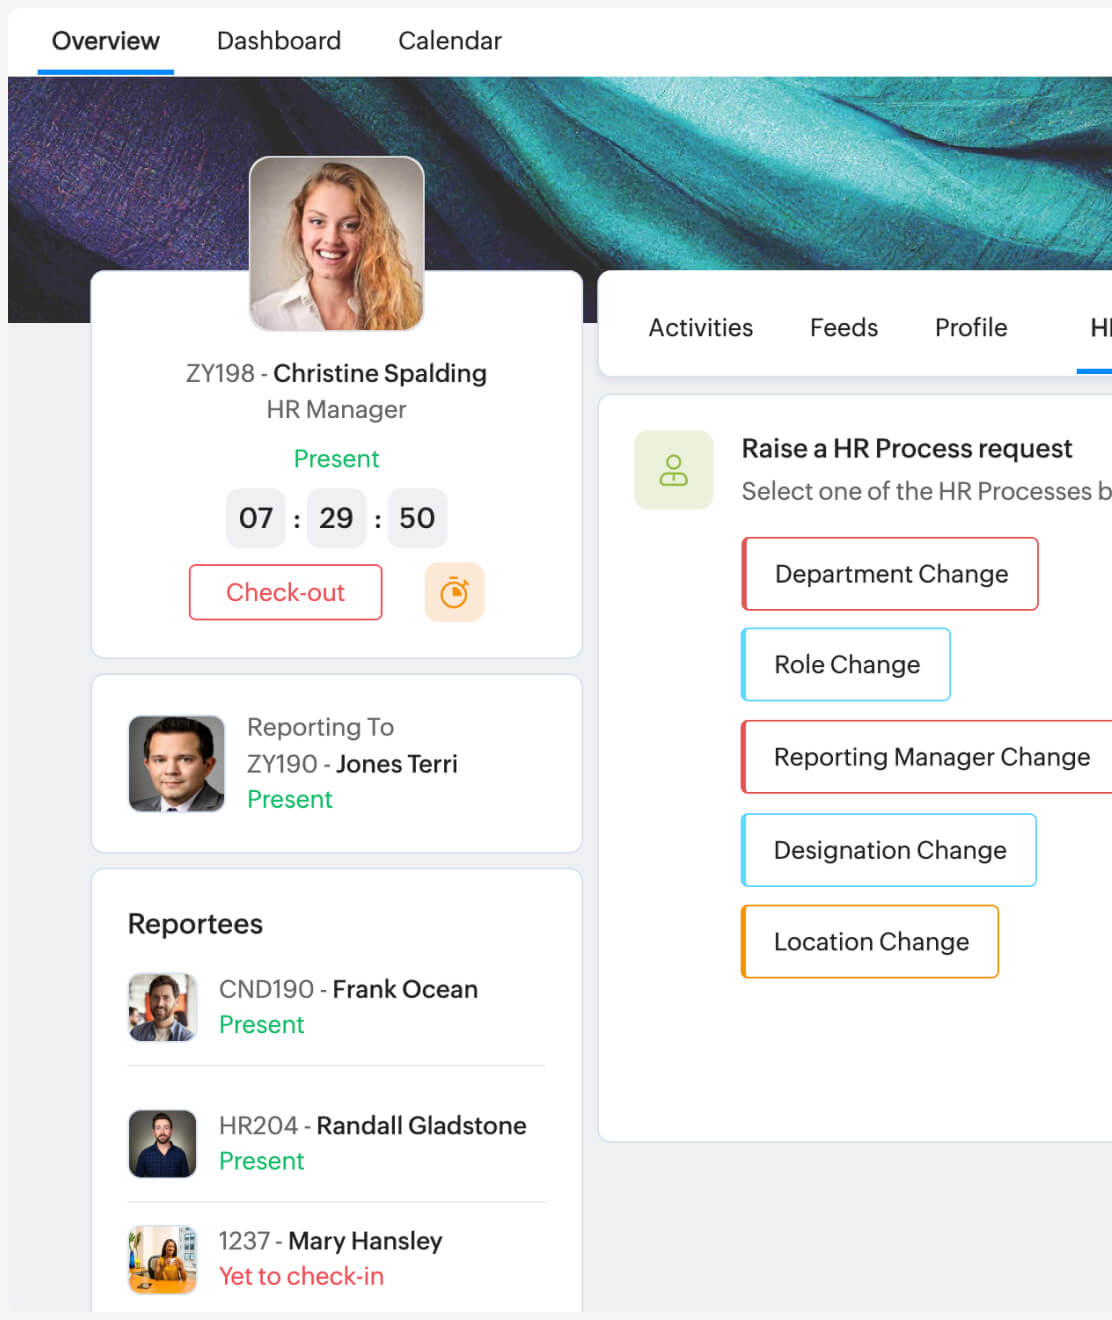This screenshot has width=1112, height=1320.
Task: Open the Calendar tab
Action: (449, 41)
